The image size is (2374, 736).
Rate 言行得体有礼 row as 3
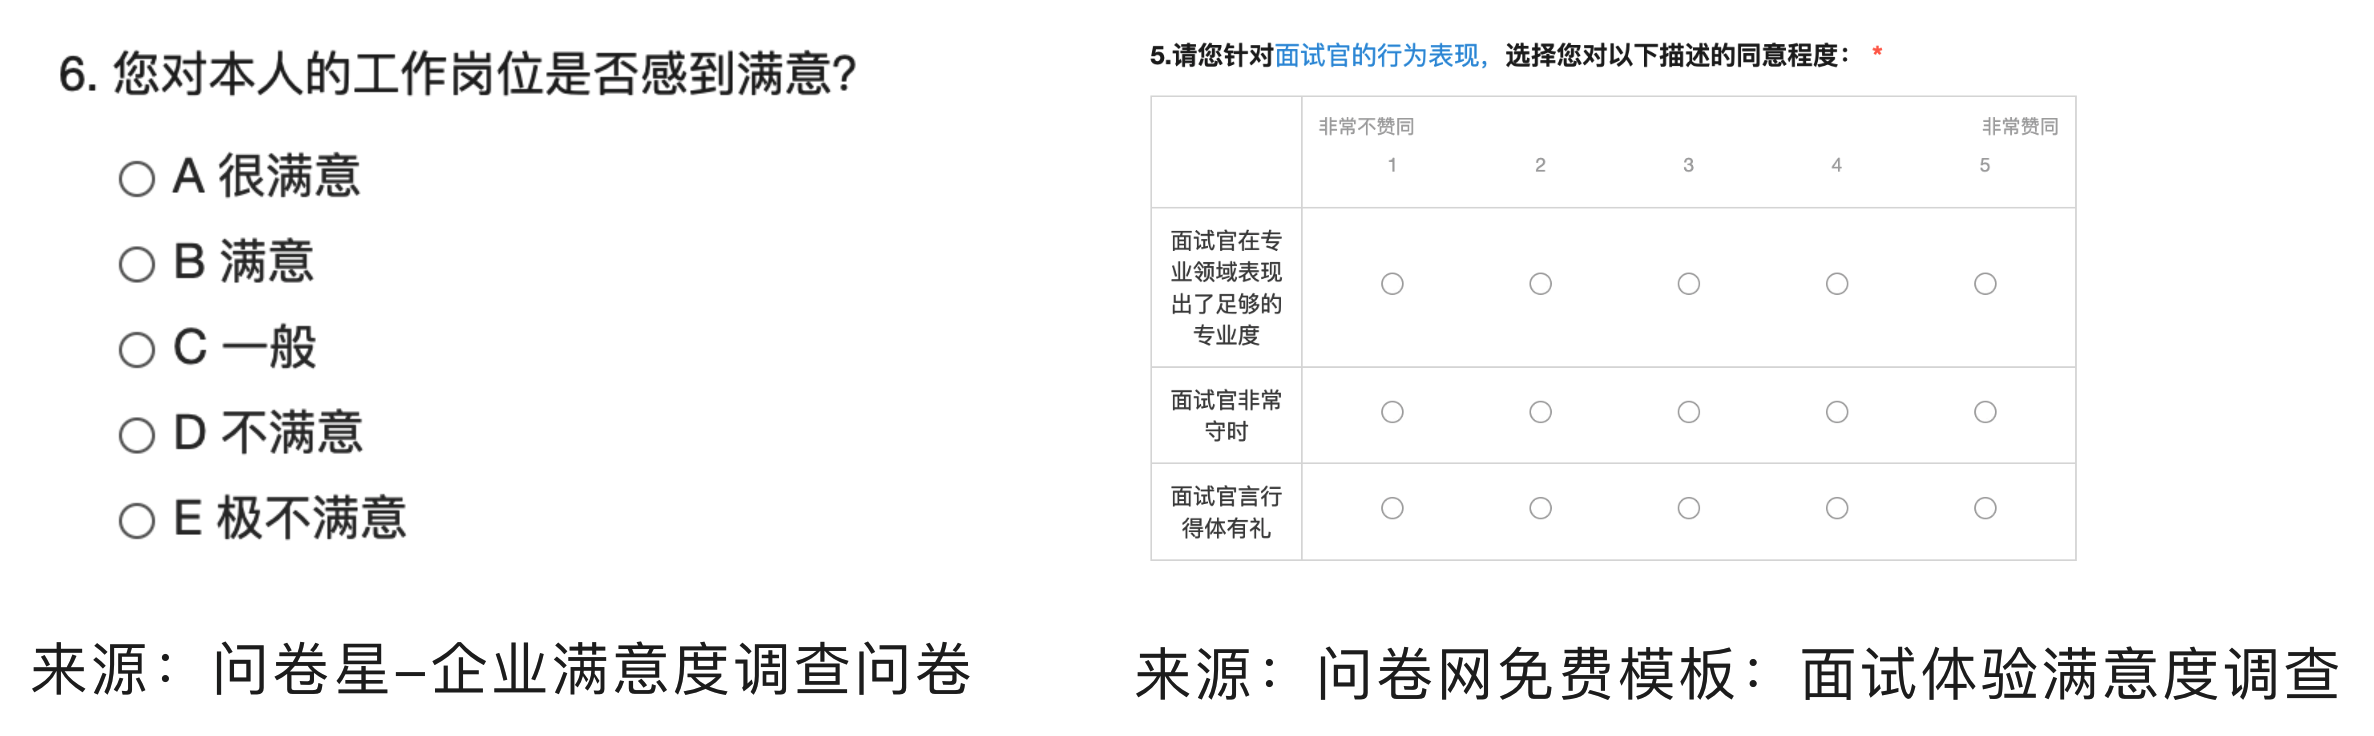[x=1688, y=508]
